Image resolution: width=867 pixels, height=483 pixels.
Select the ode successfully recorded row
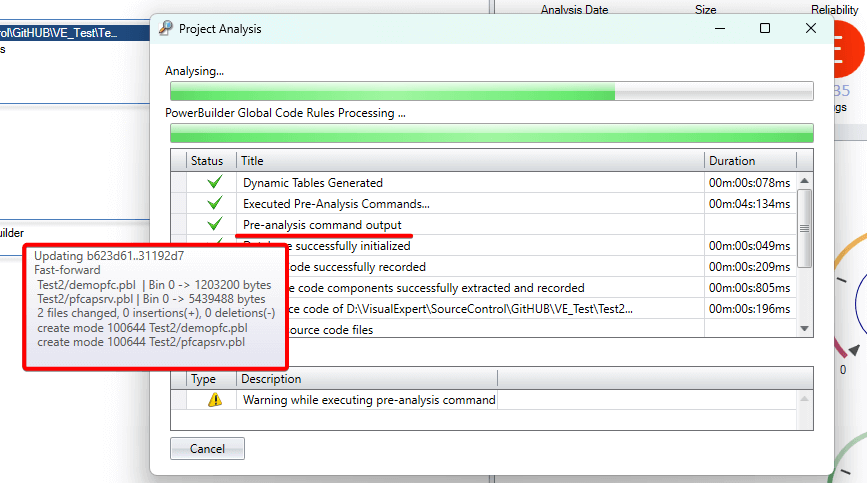(x=542, y=266)
